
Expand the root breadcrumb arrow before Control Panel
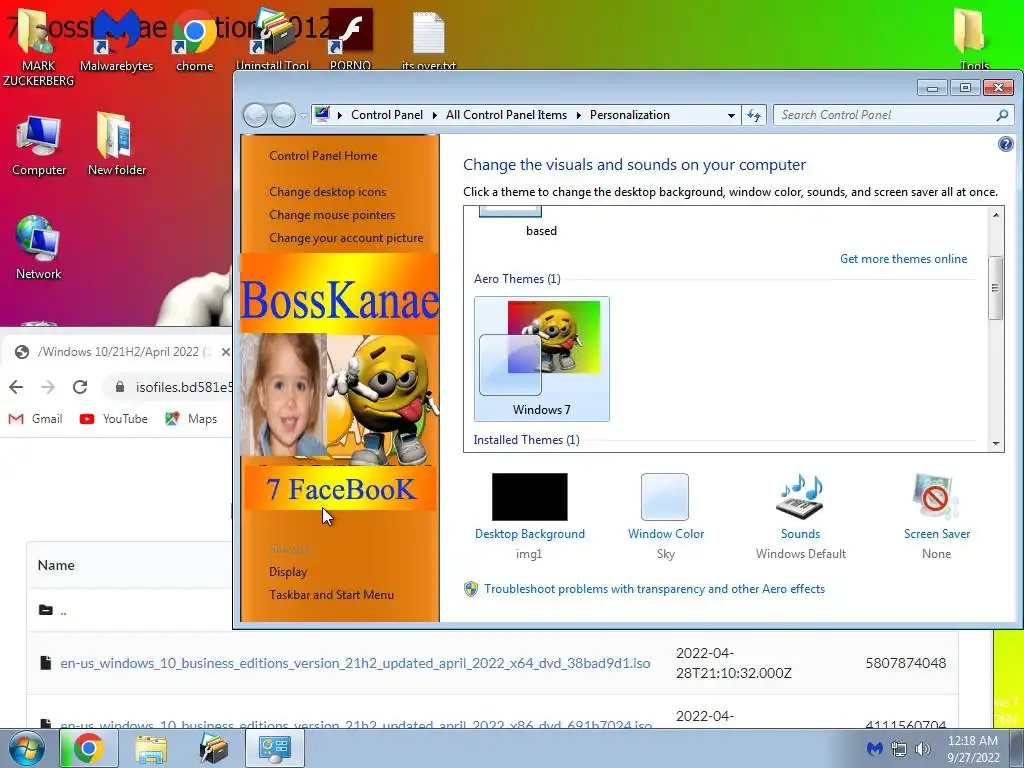tap(340, 115)
